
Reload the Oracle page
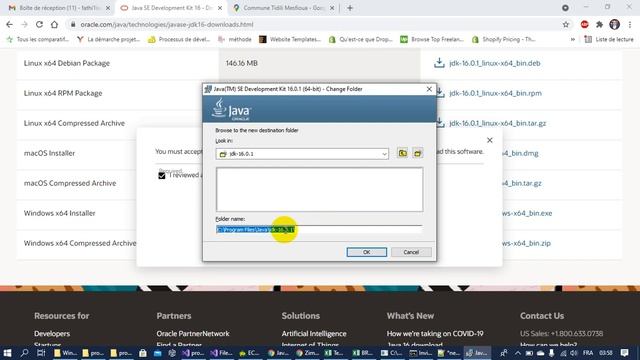point(39,24)
